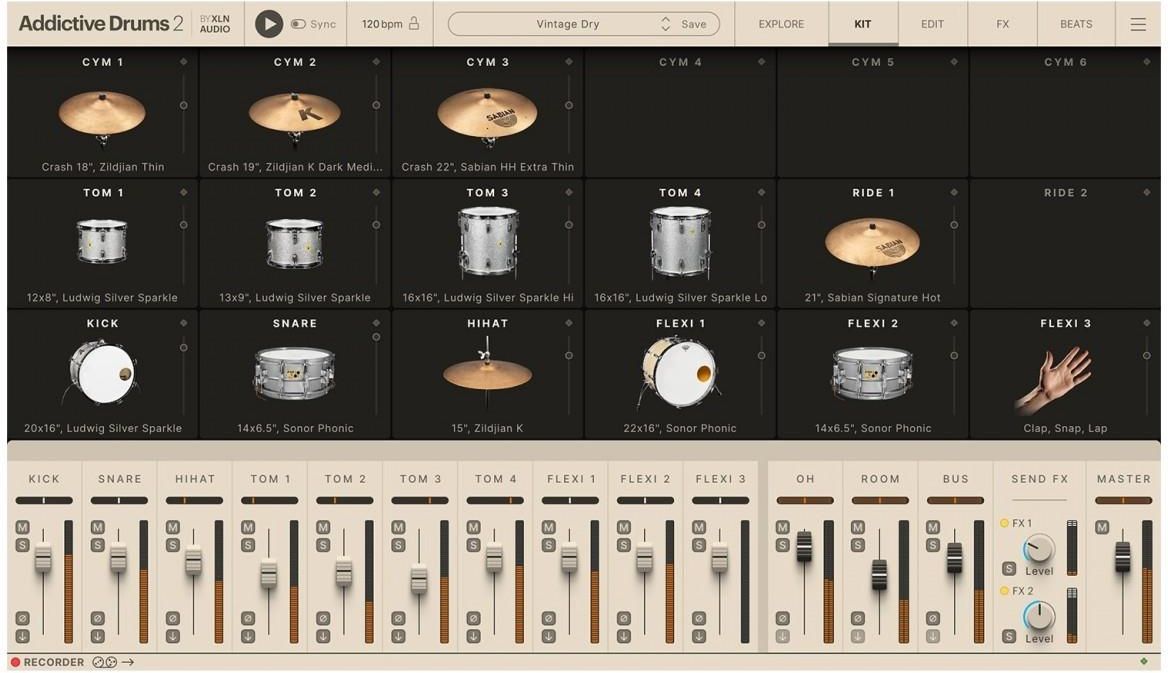
Task: Click the MASTER volume fader
Action: coord(1123,557)
